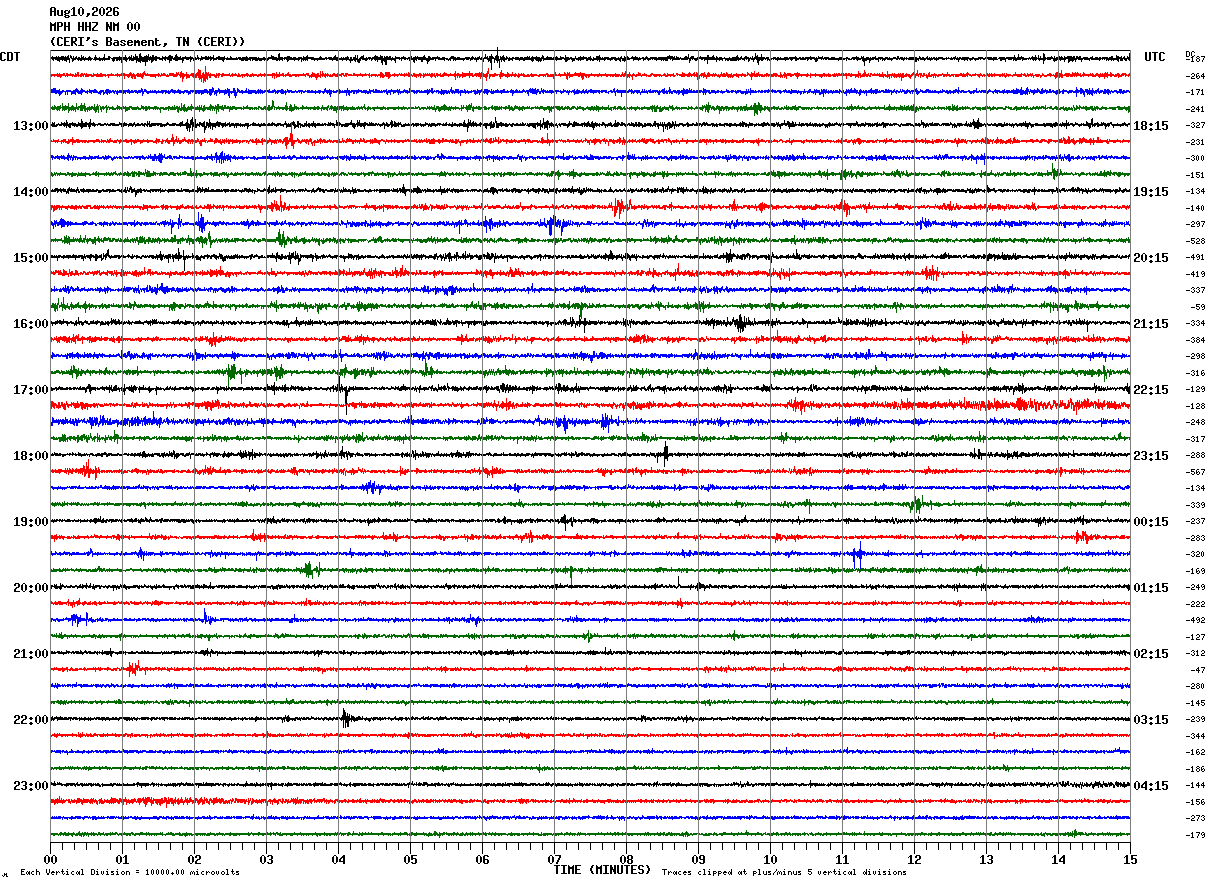
Task: Click the DC offset value '-567'
Action: tap(1195, 472)
